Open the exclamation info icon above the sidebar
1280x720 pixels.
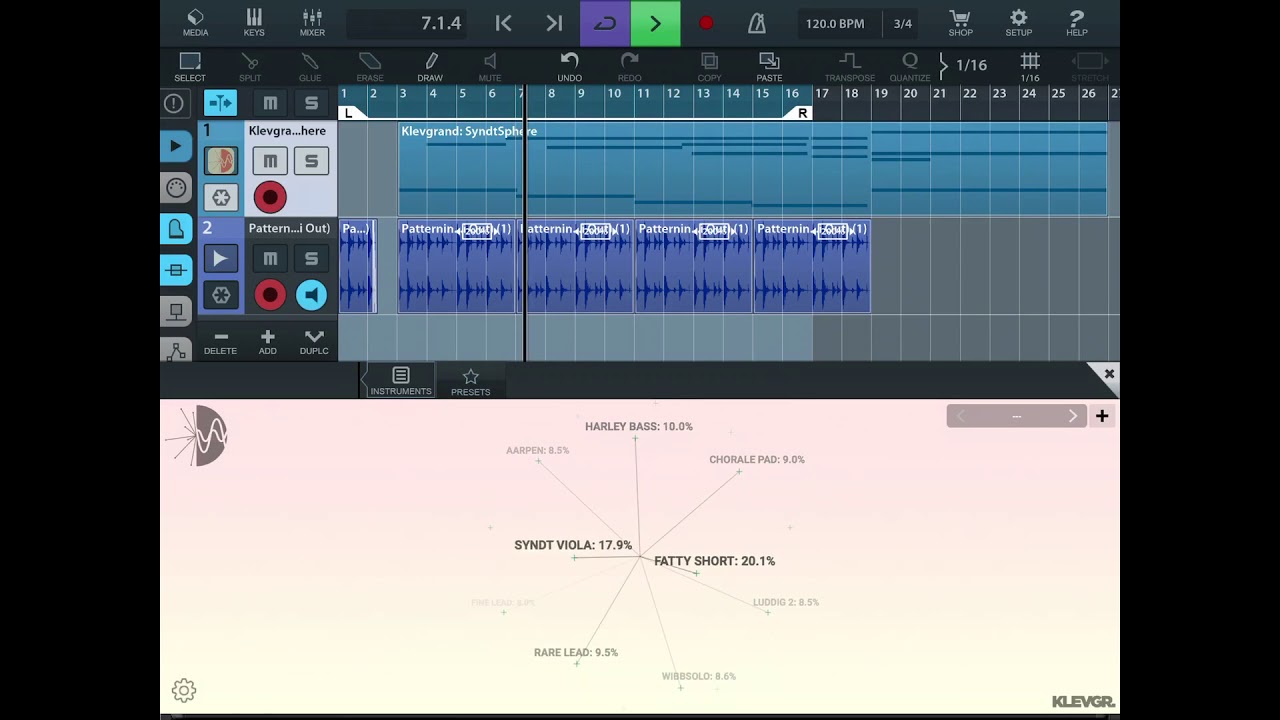click(x=174, y=103)
